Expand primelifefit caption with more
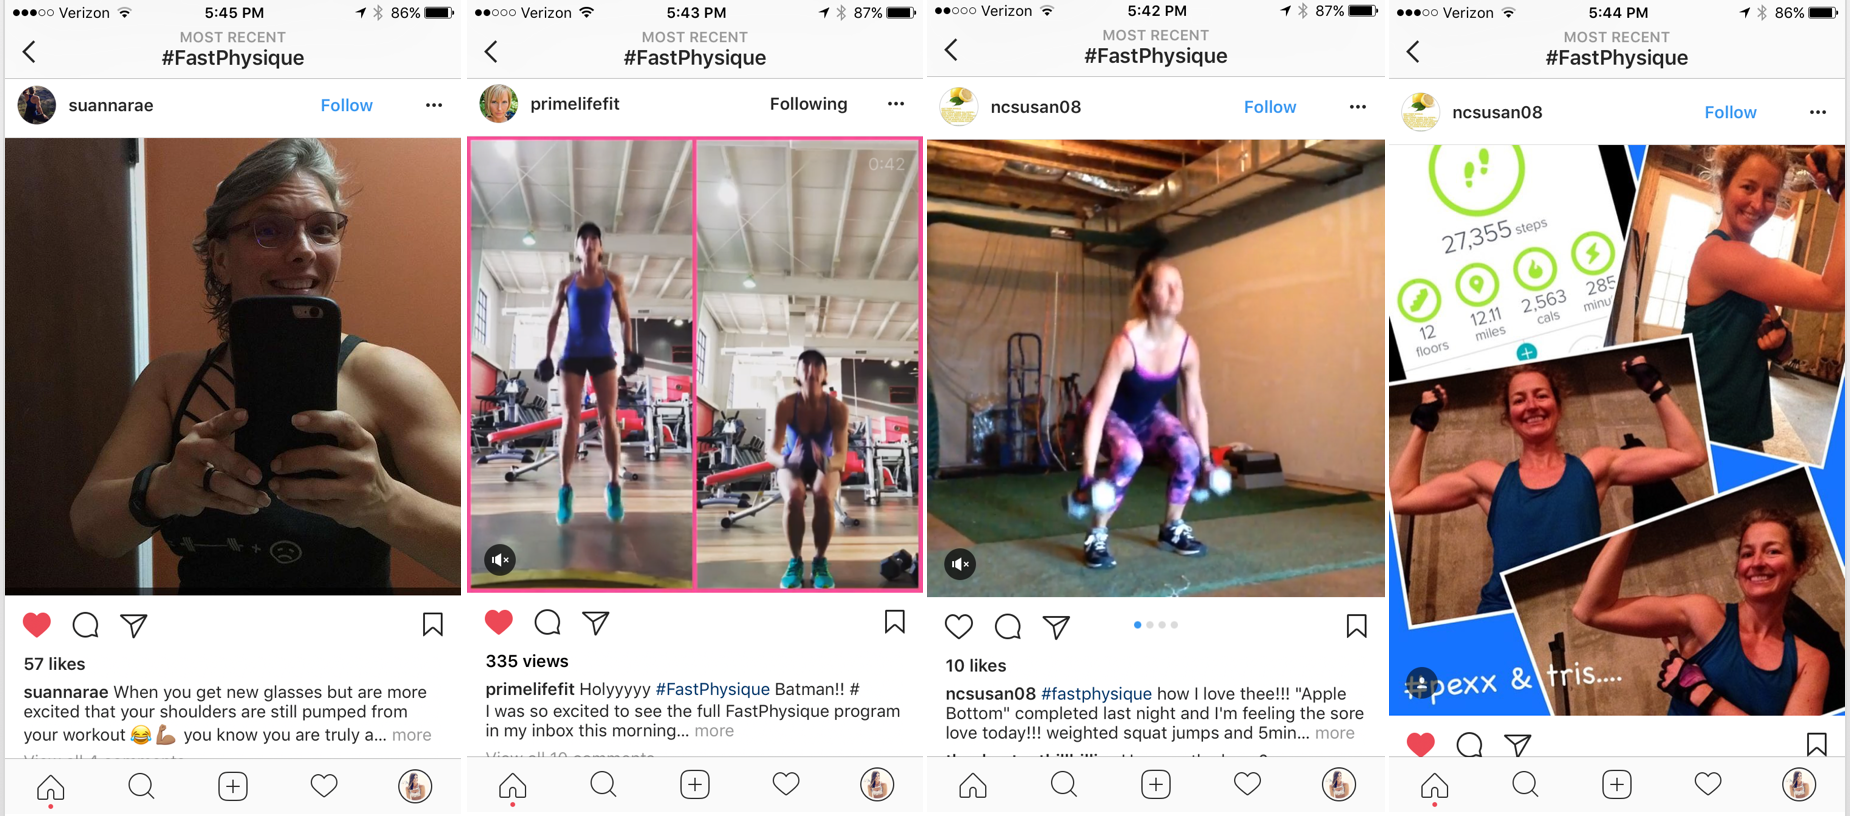 click(x=714, y=731)
